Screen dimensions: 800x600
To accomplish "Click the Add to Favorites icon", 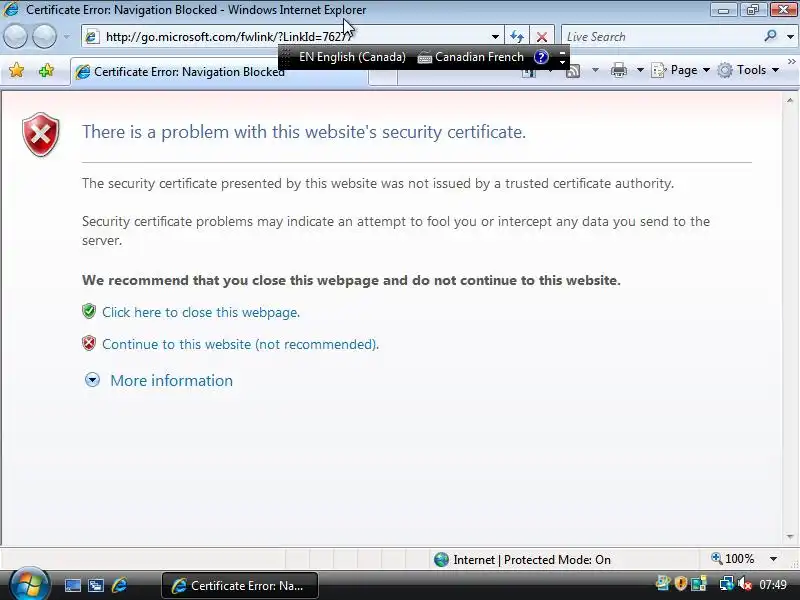I will (46, 70).
